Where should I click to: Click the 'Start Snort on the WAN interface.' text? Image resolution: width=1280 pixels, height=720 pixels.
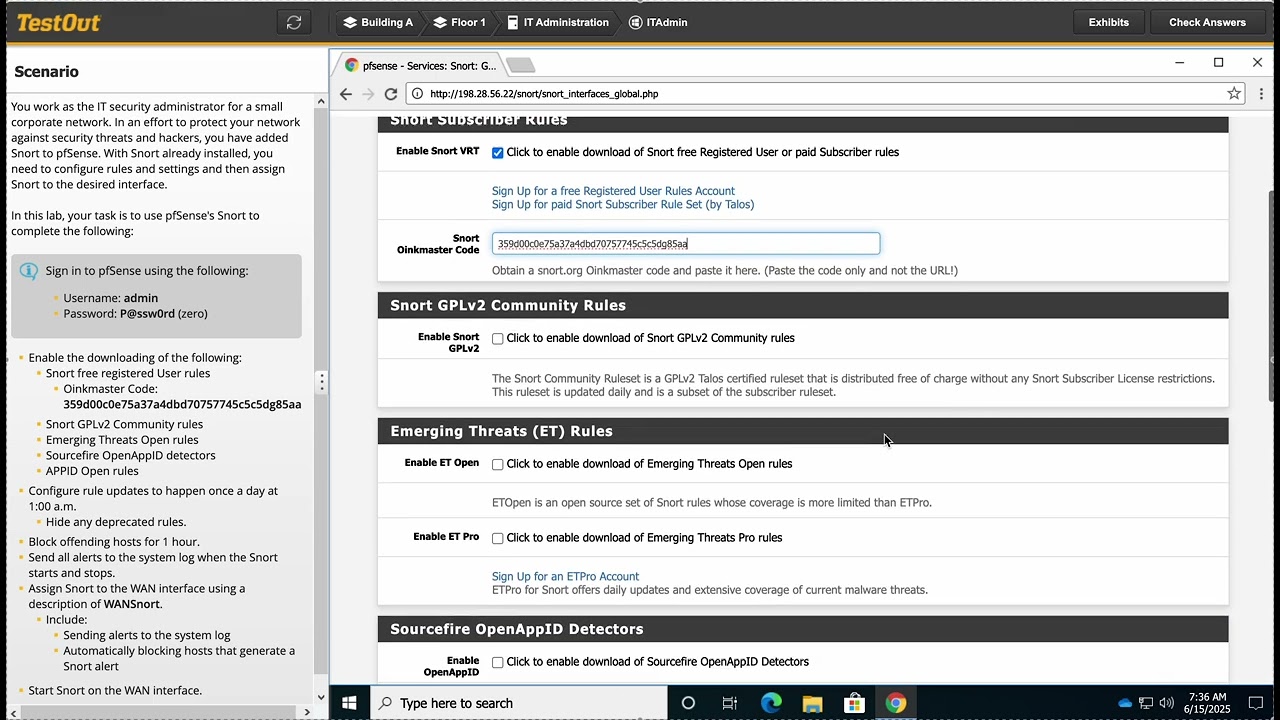115,691
